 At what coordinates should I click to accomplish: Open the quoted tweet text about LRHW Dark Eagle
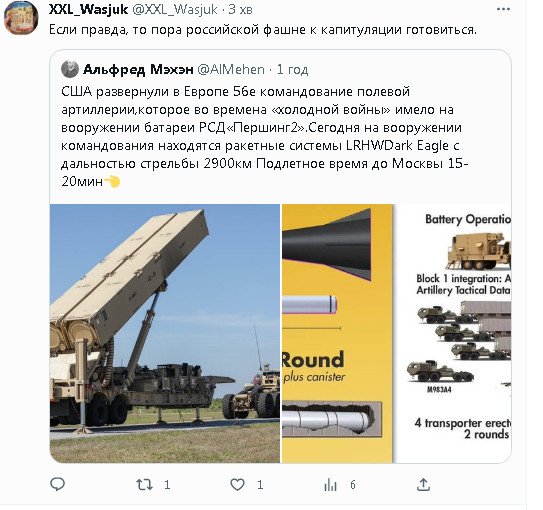pos(265,136)
